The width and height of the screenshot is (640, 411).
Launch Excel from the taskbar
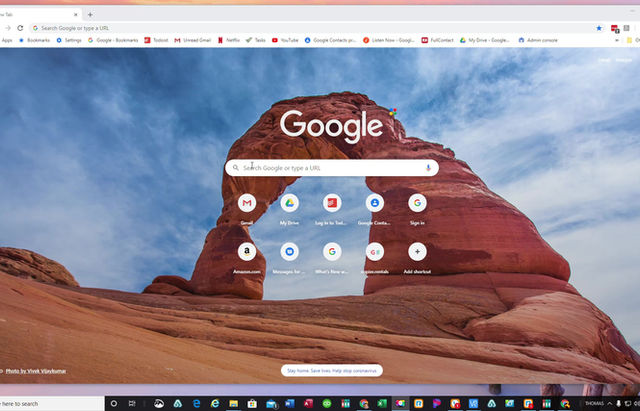coord(382,404)
